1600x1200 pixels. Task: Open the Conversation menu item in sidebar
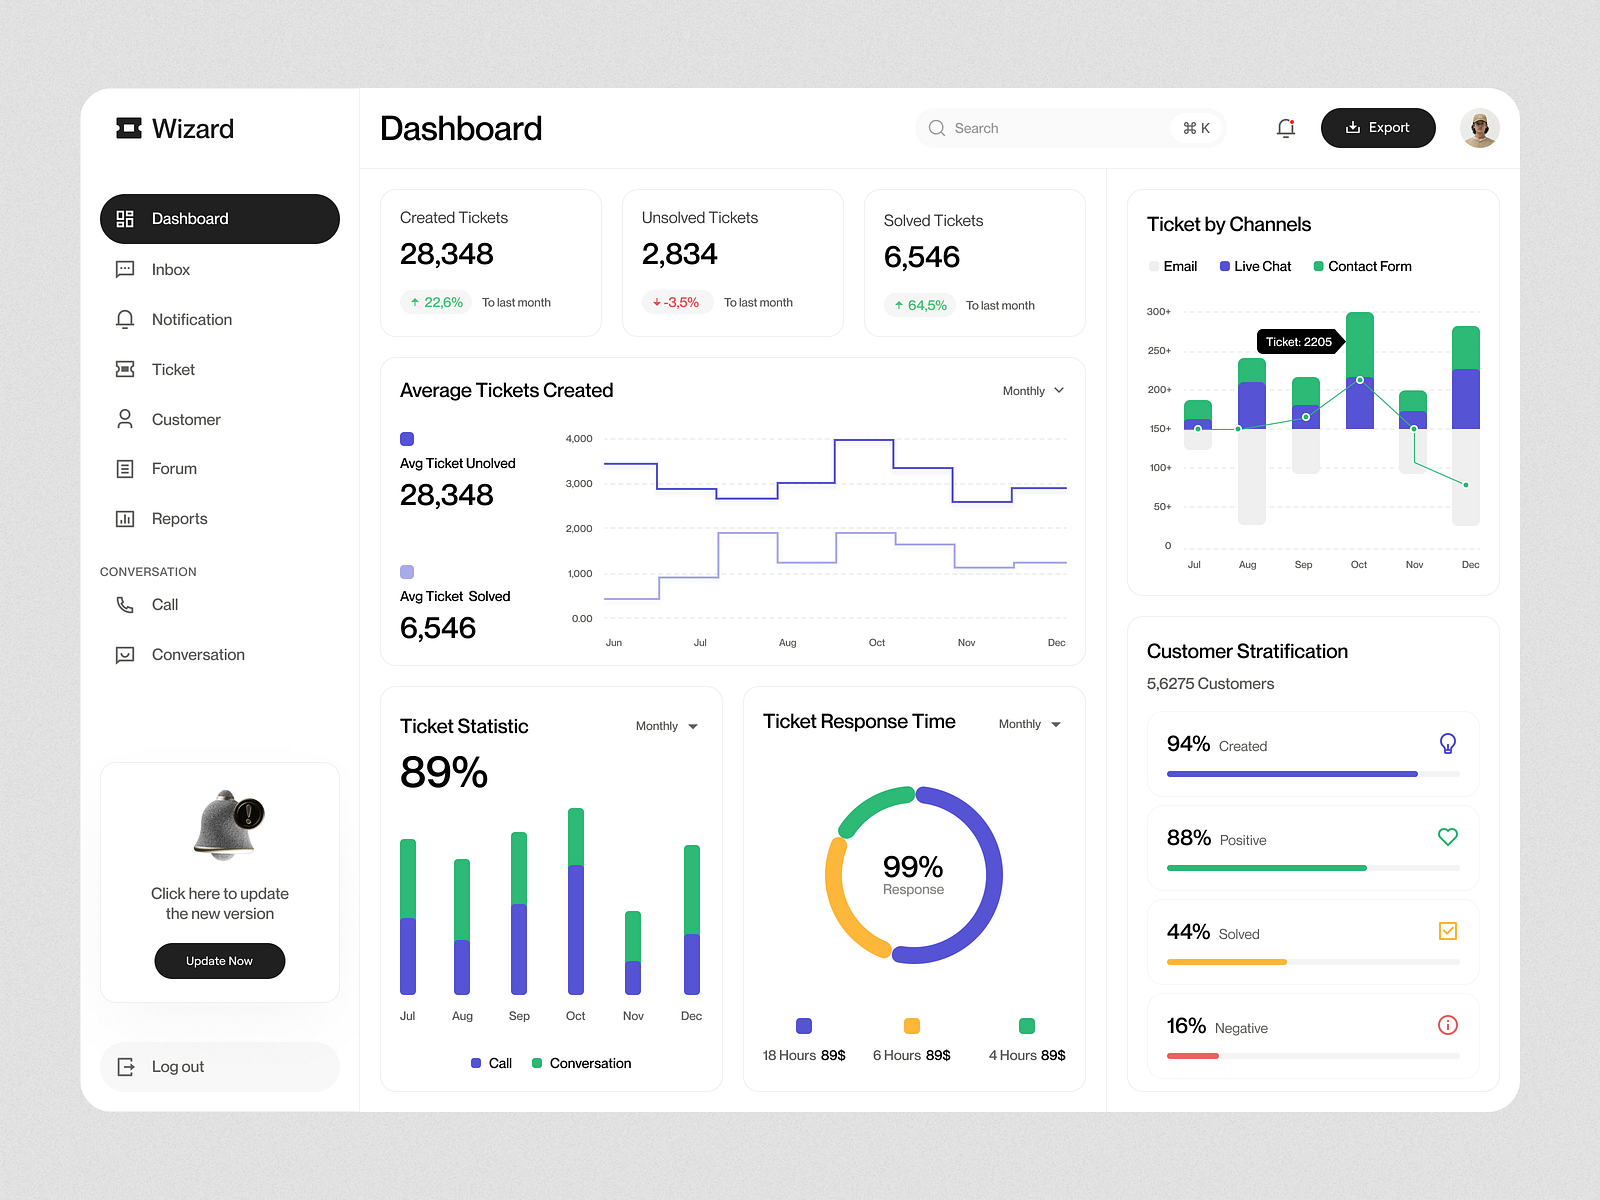tap(197, 654)
